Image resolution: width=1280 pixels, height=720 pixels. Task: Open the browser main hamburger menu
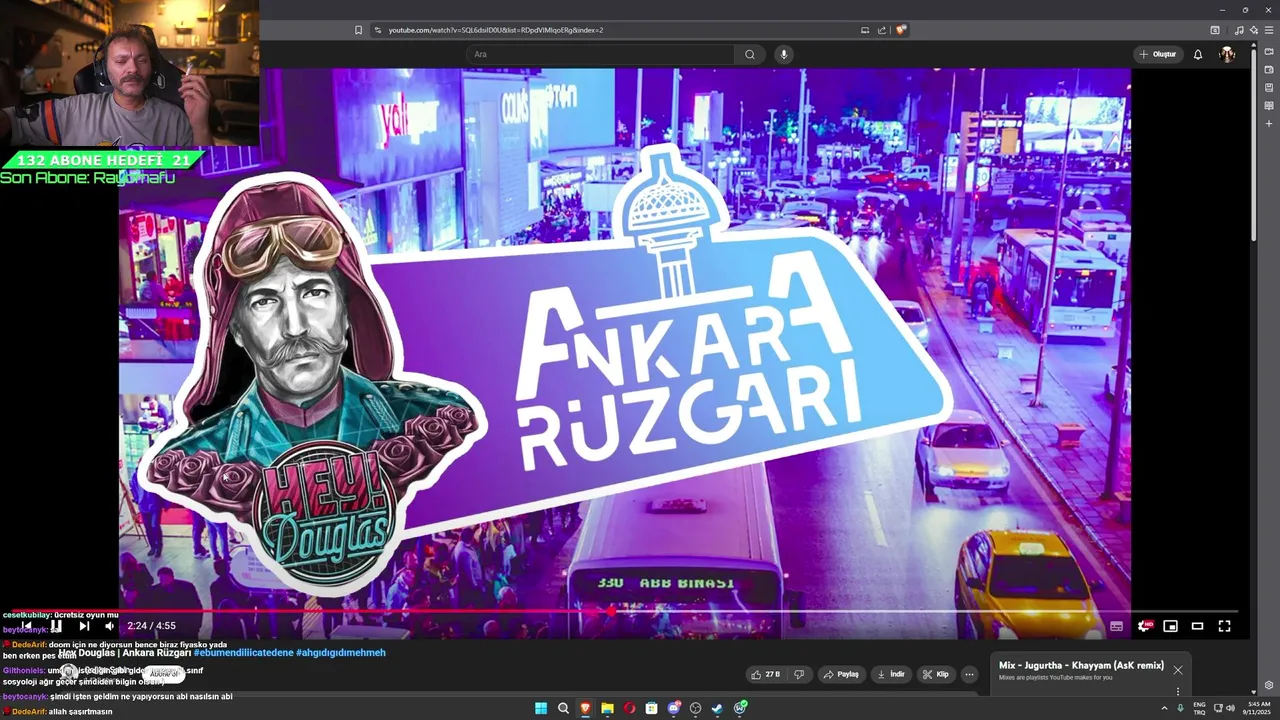(x=1269, y=30)
